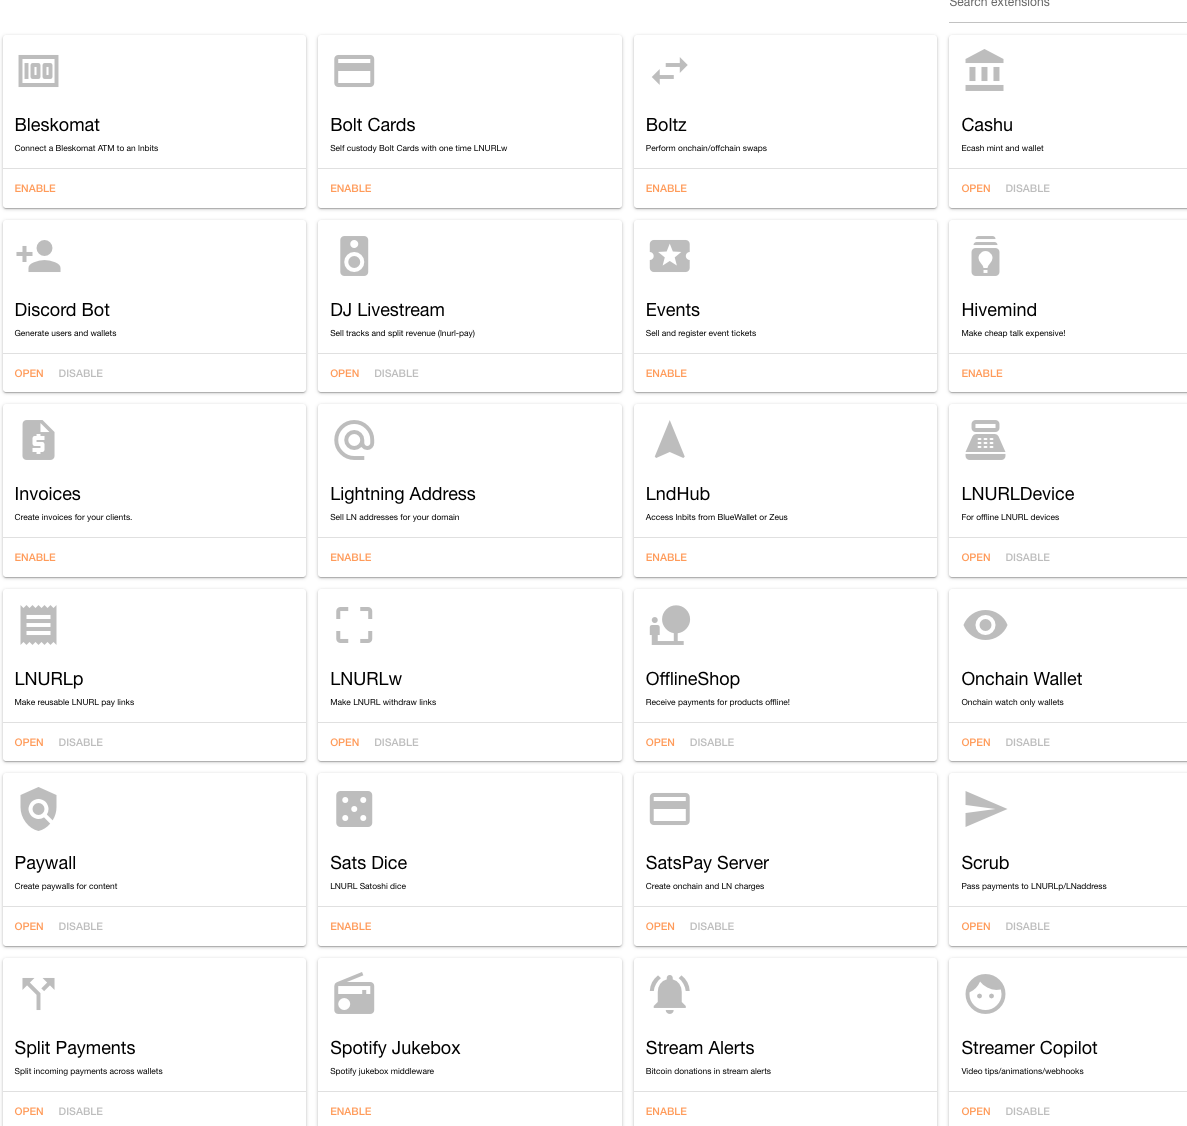This screenshot has height=1126, width=1187.
Task: Disable the LNURLw extension
Action: 396,742
